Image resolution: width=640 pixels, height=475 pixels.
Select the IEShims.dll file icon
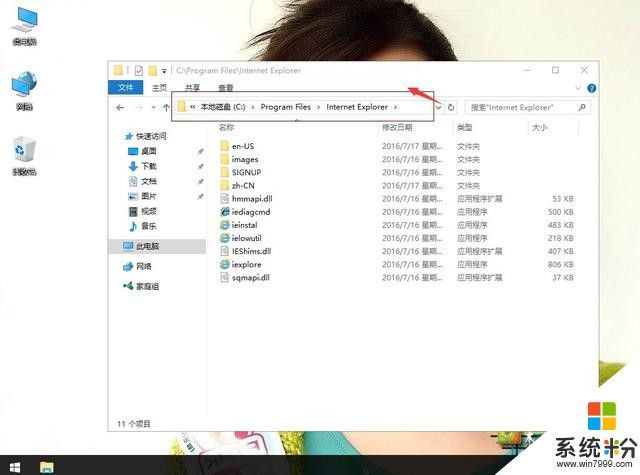pos(224,251)
